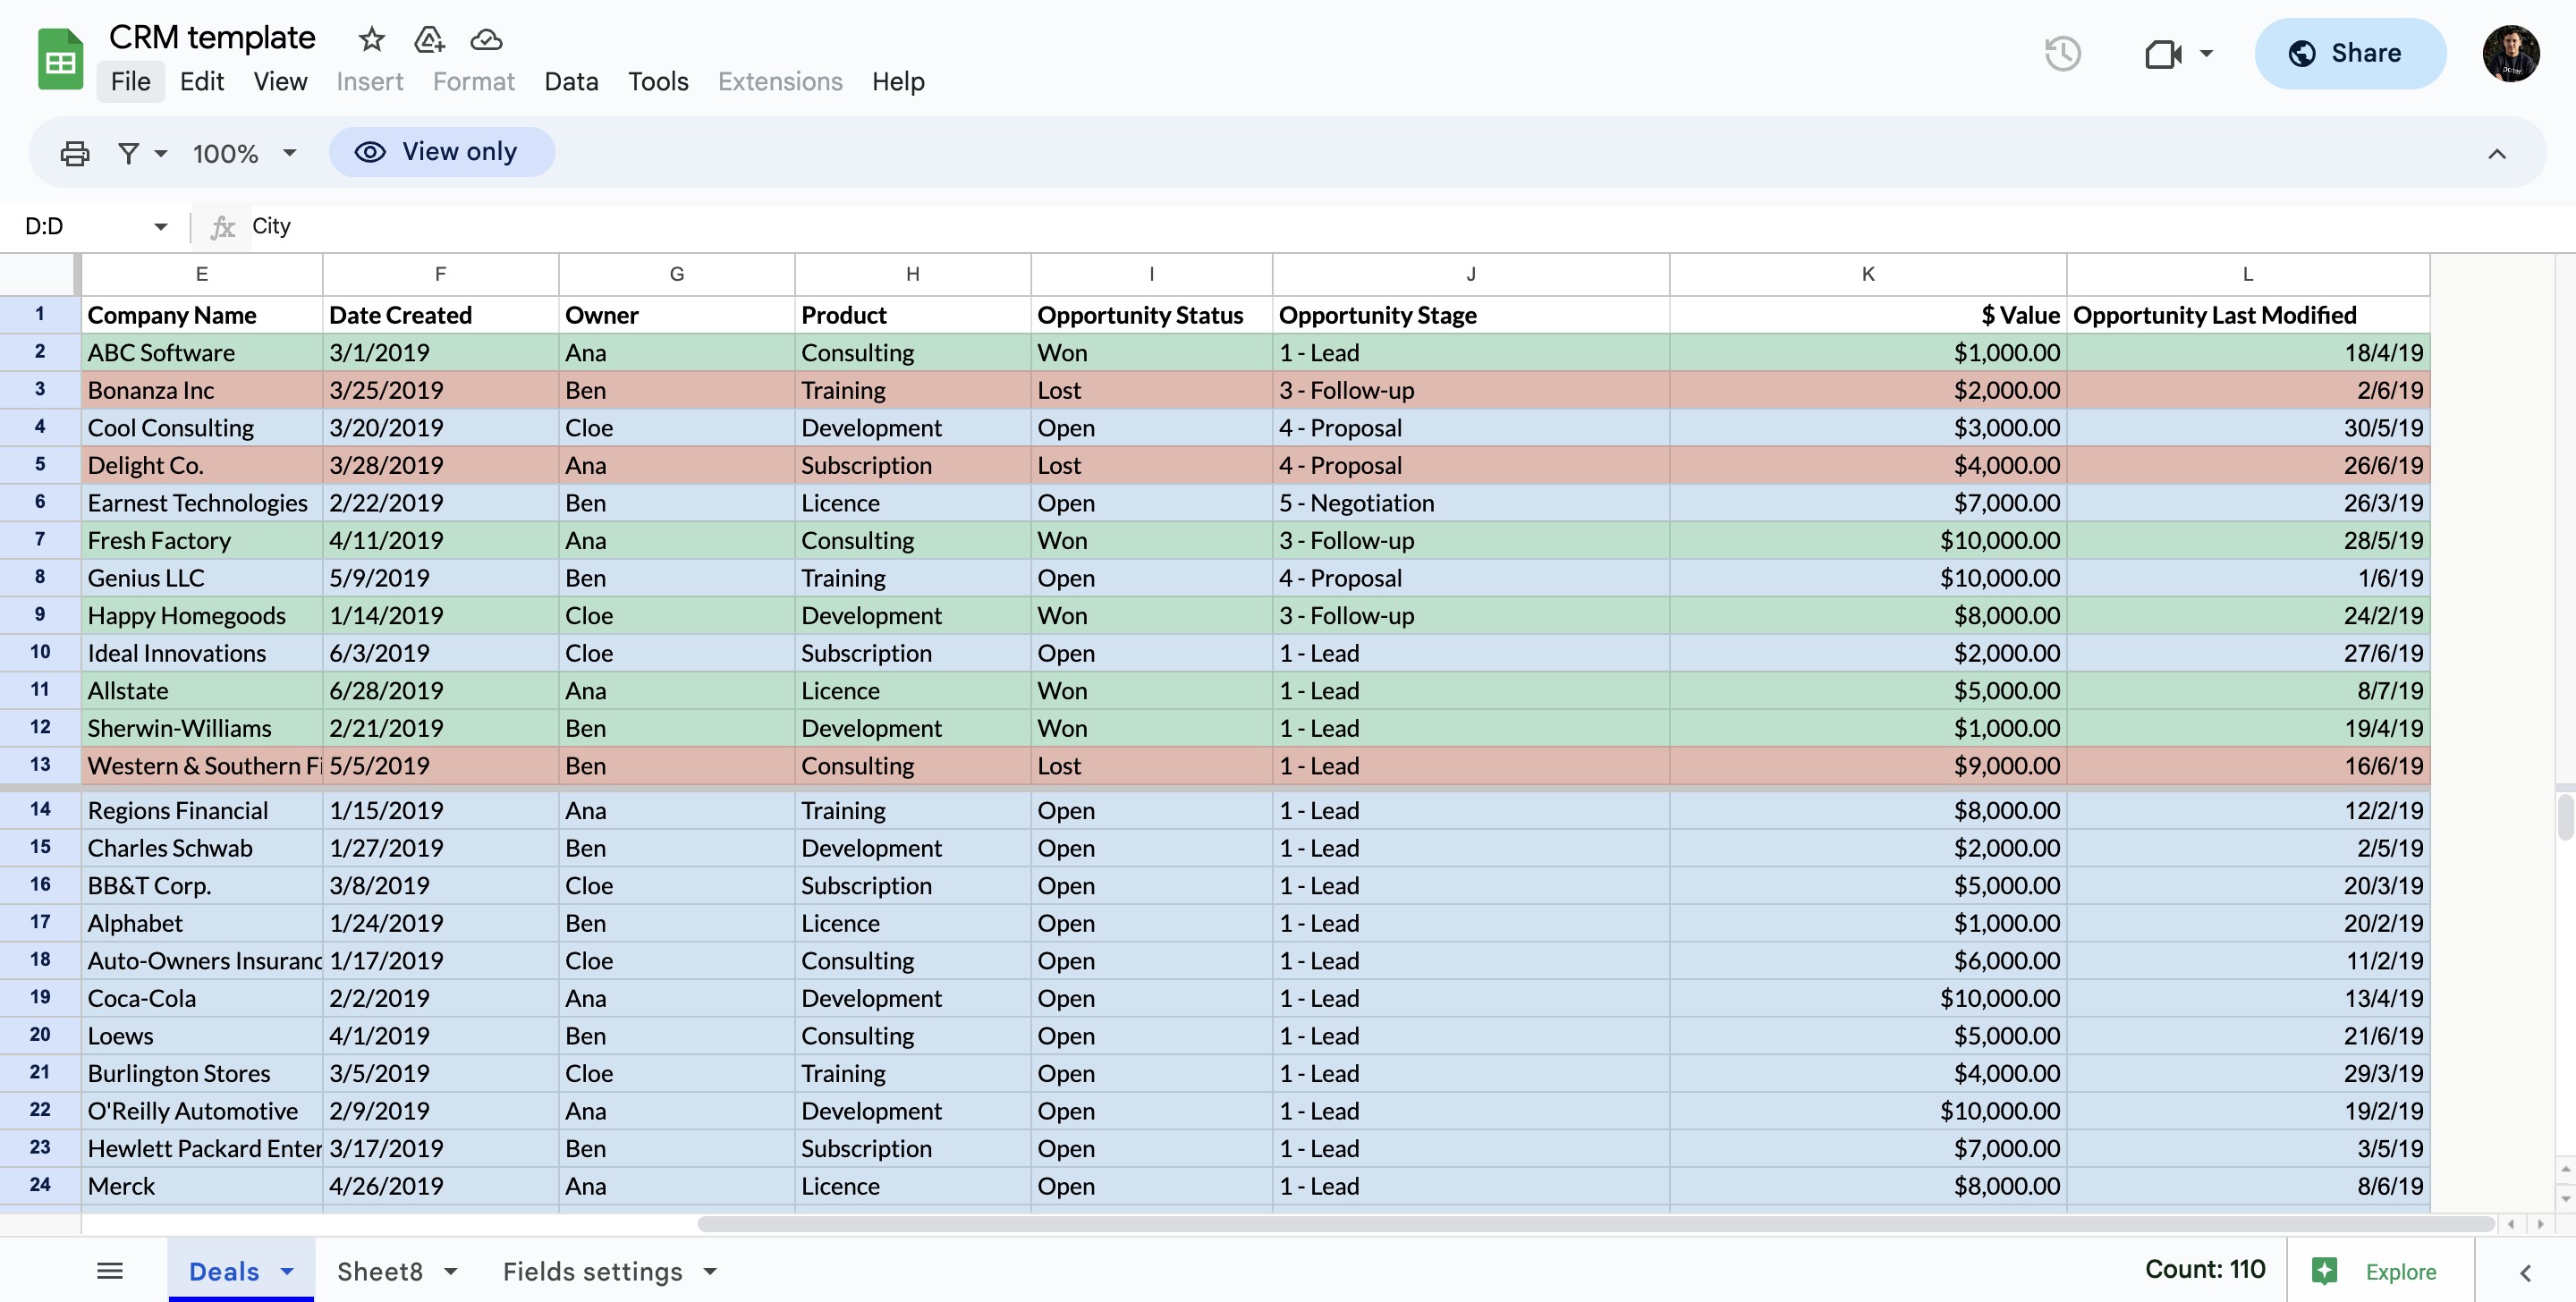Open the account profile picture
Viewport: 2576px width, 1302px height.
2510,53
